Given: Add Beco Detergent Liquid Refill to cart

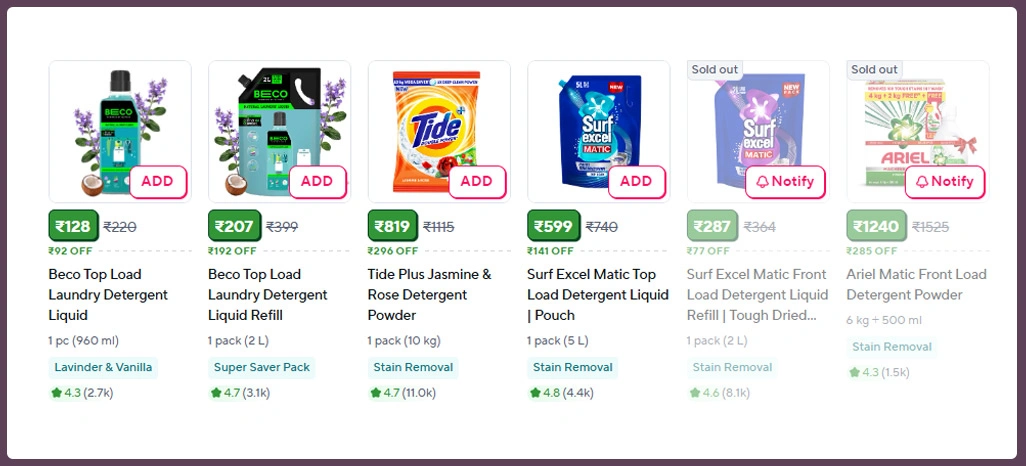Looking at the screenshot, I should 317,182.
